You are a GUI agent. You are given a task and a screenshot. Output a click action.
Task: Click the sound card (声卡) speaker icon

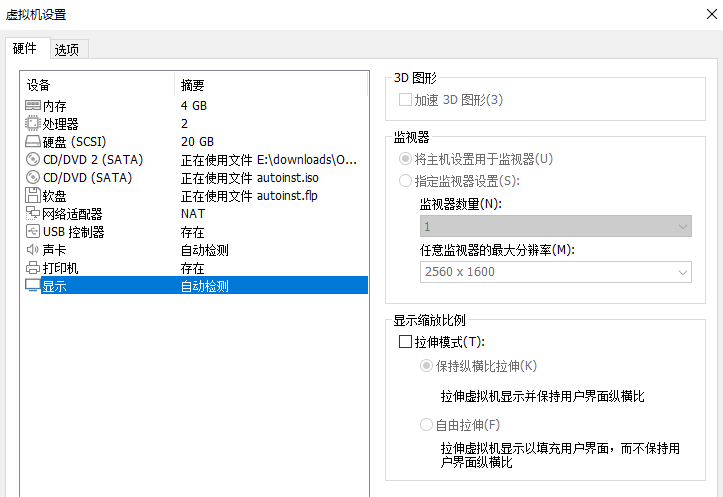[32, 250]
